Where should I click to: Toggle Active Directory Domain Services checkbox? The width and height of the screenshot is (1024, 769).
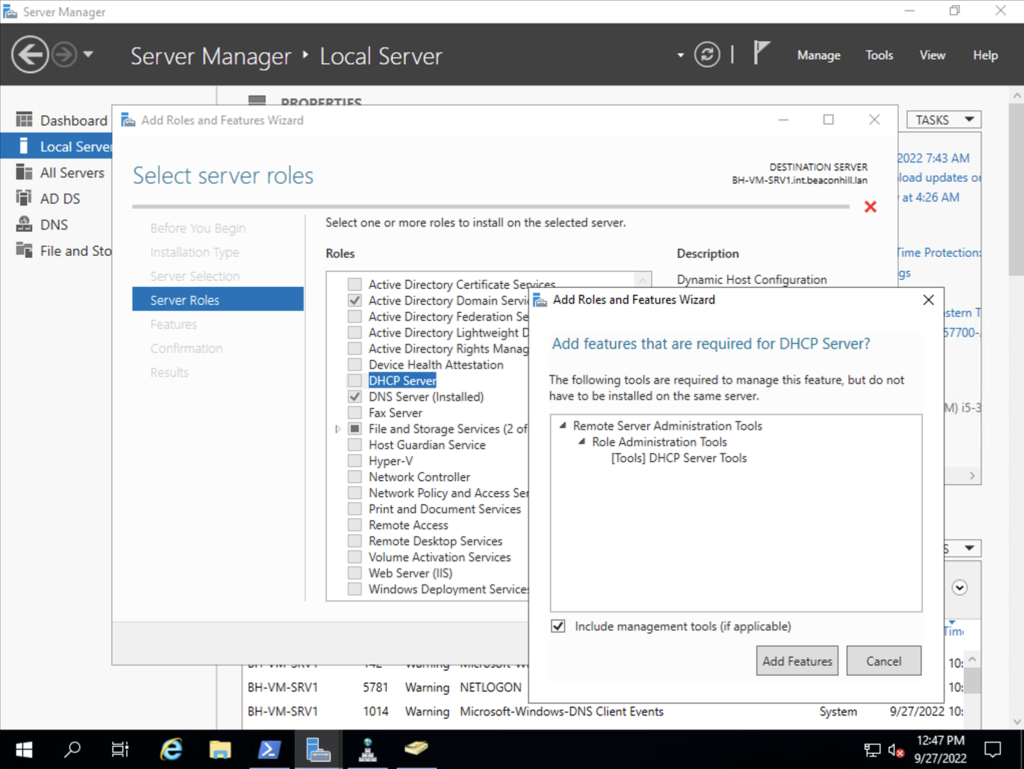click(355, 300)
